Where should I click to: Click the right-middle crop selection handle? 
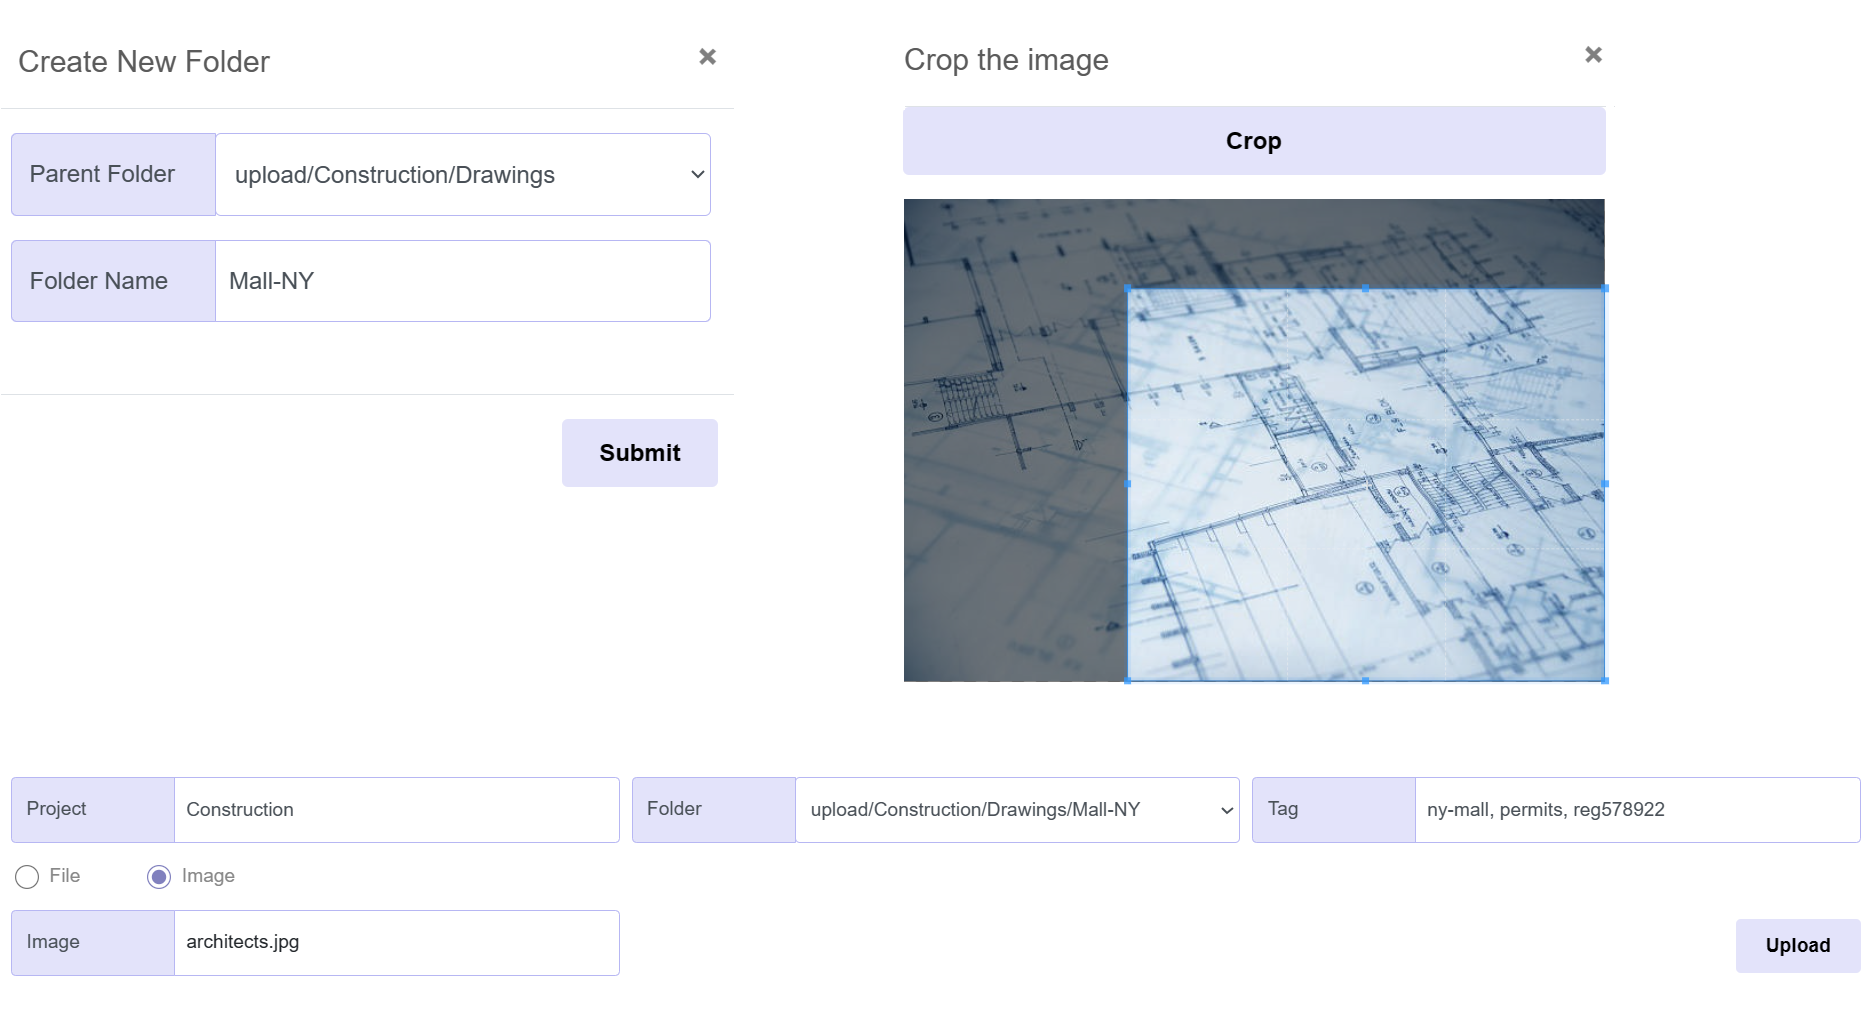(x=1605, y=483)
